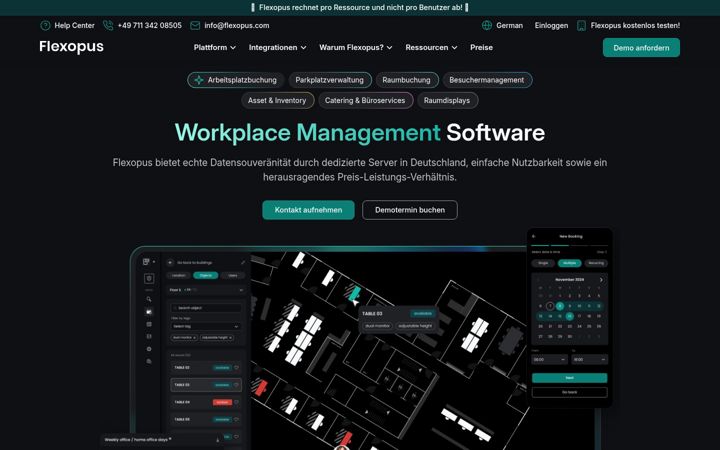Image resolution: width=720 pixels, height=450 pixels.
Task: Click the Kontakt aufnehmen button
Action: click(308, 210)
